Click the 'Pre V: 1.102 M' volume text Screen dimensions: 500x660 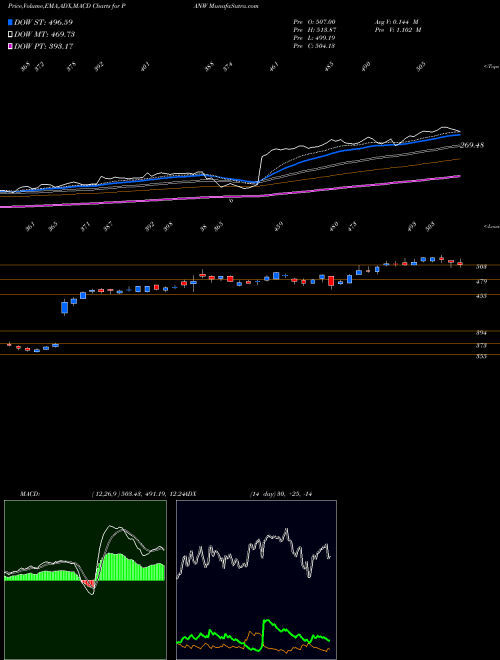point(397,30)
